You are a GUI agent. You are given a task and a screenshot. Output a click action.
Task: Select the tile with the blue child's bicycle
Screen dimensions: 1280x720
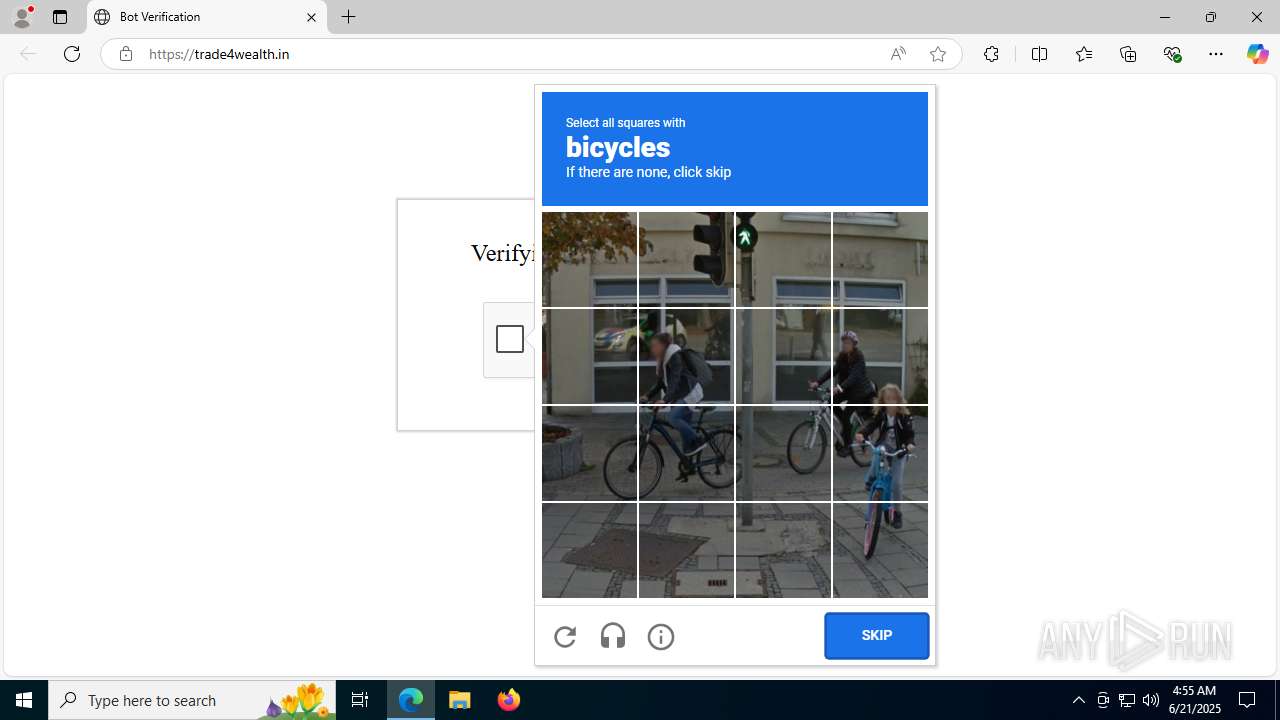tap(880, 453)
